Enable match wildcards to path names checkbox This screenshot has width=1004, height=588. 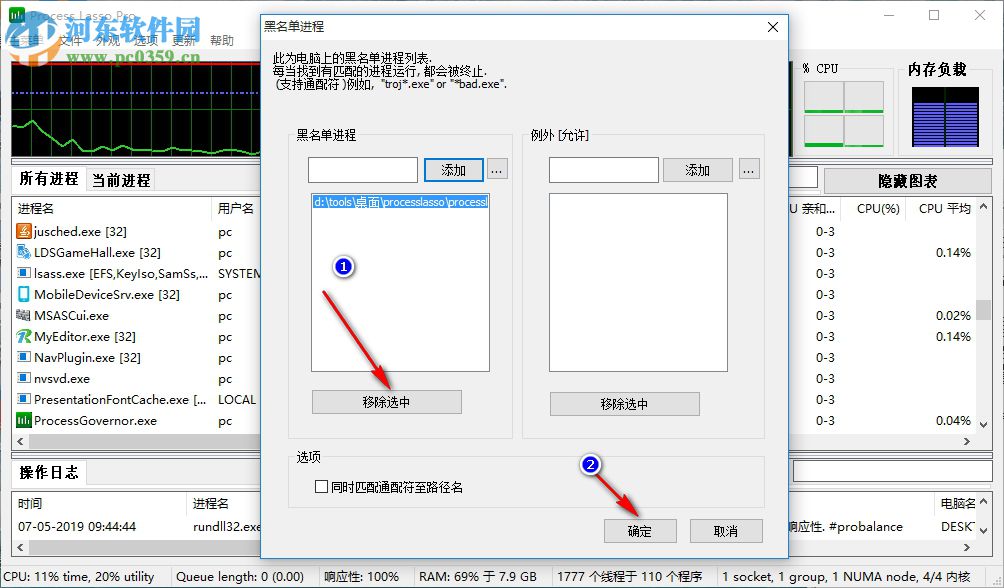pos(321,487)
